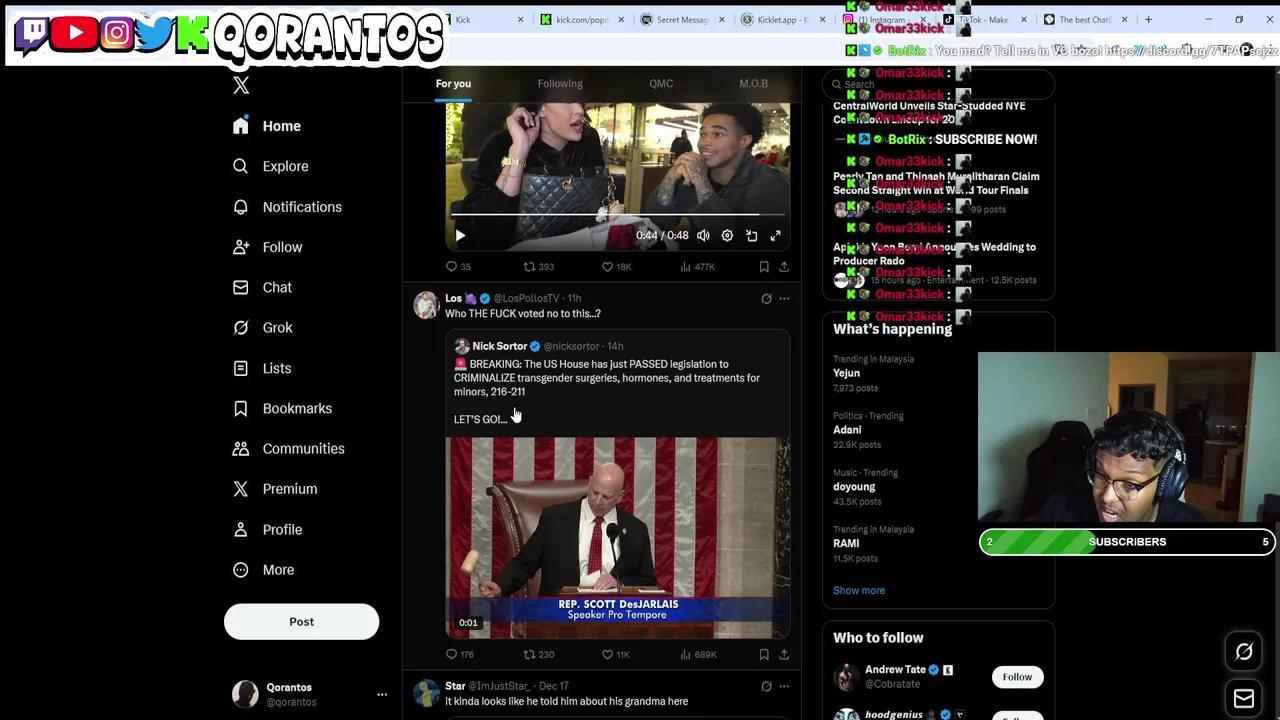Bookmark the post with 477K views
This screenshot has height=720, width=1280.
click(764, 267)
